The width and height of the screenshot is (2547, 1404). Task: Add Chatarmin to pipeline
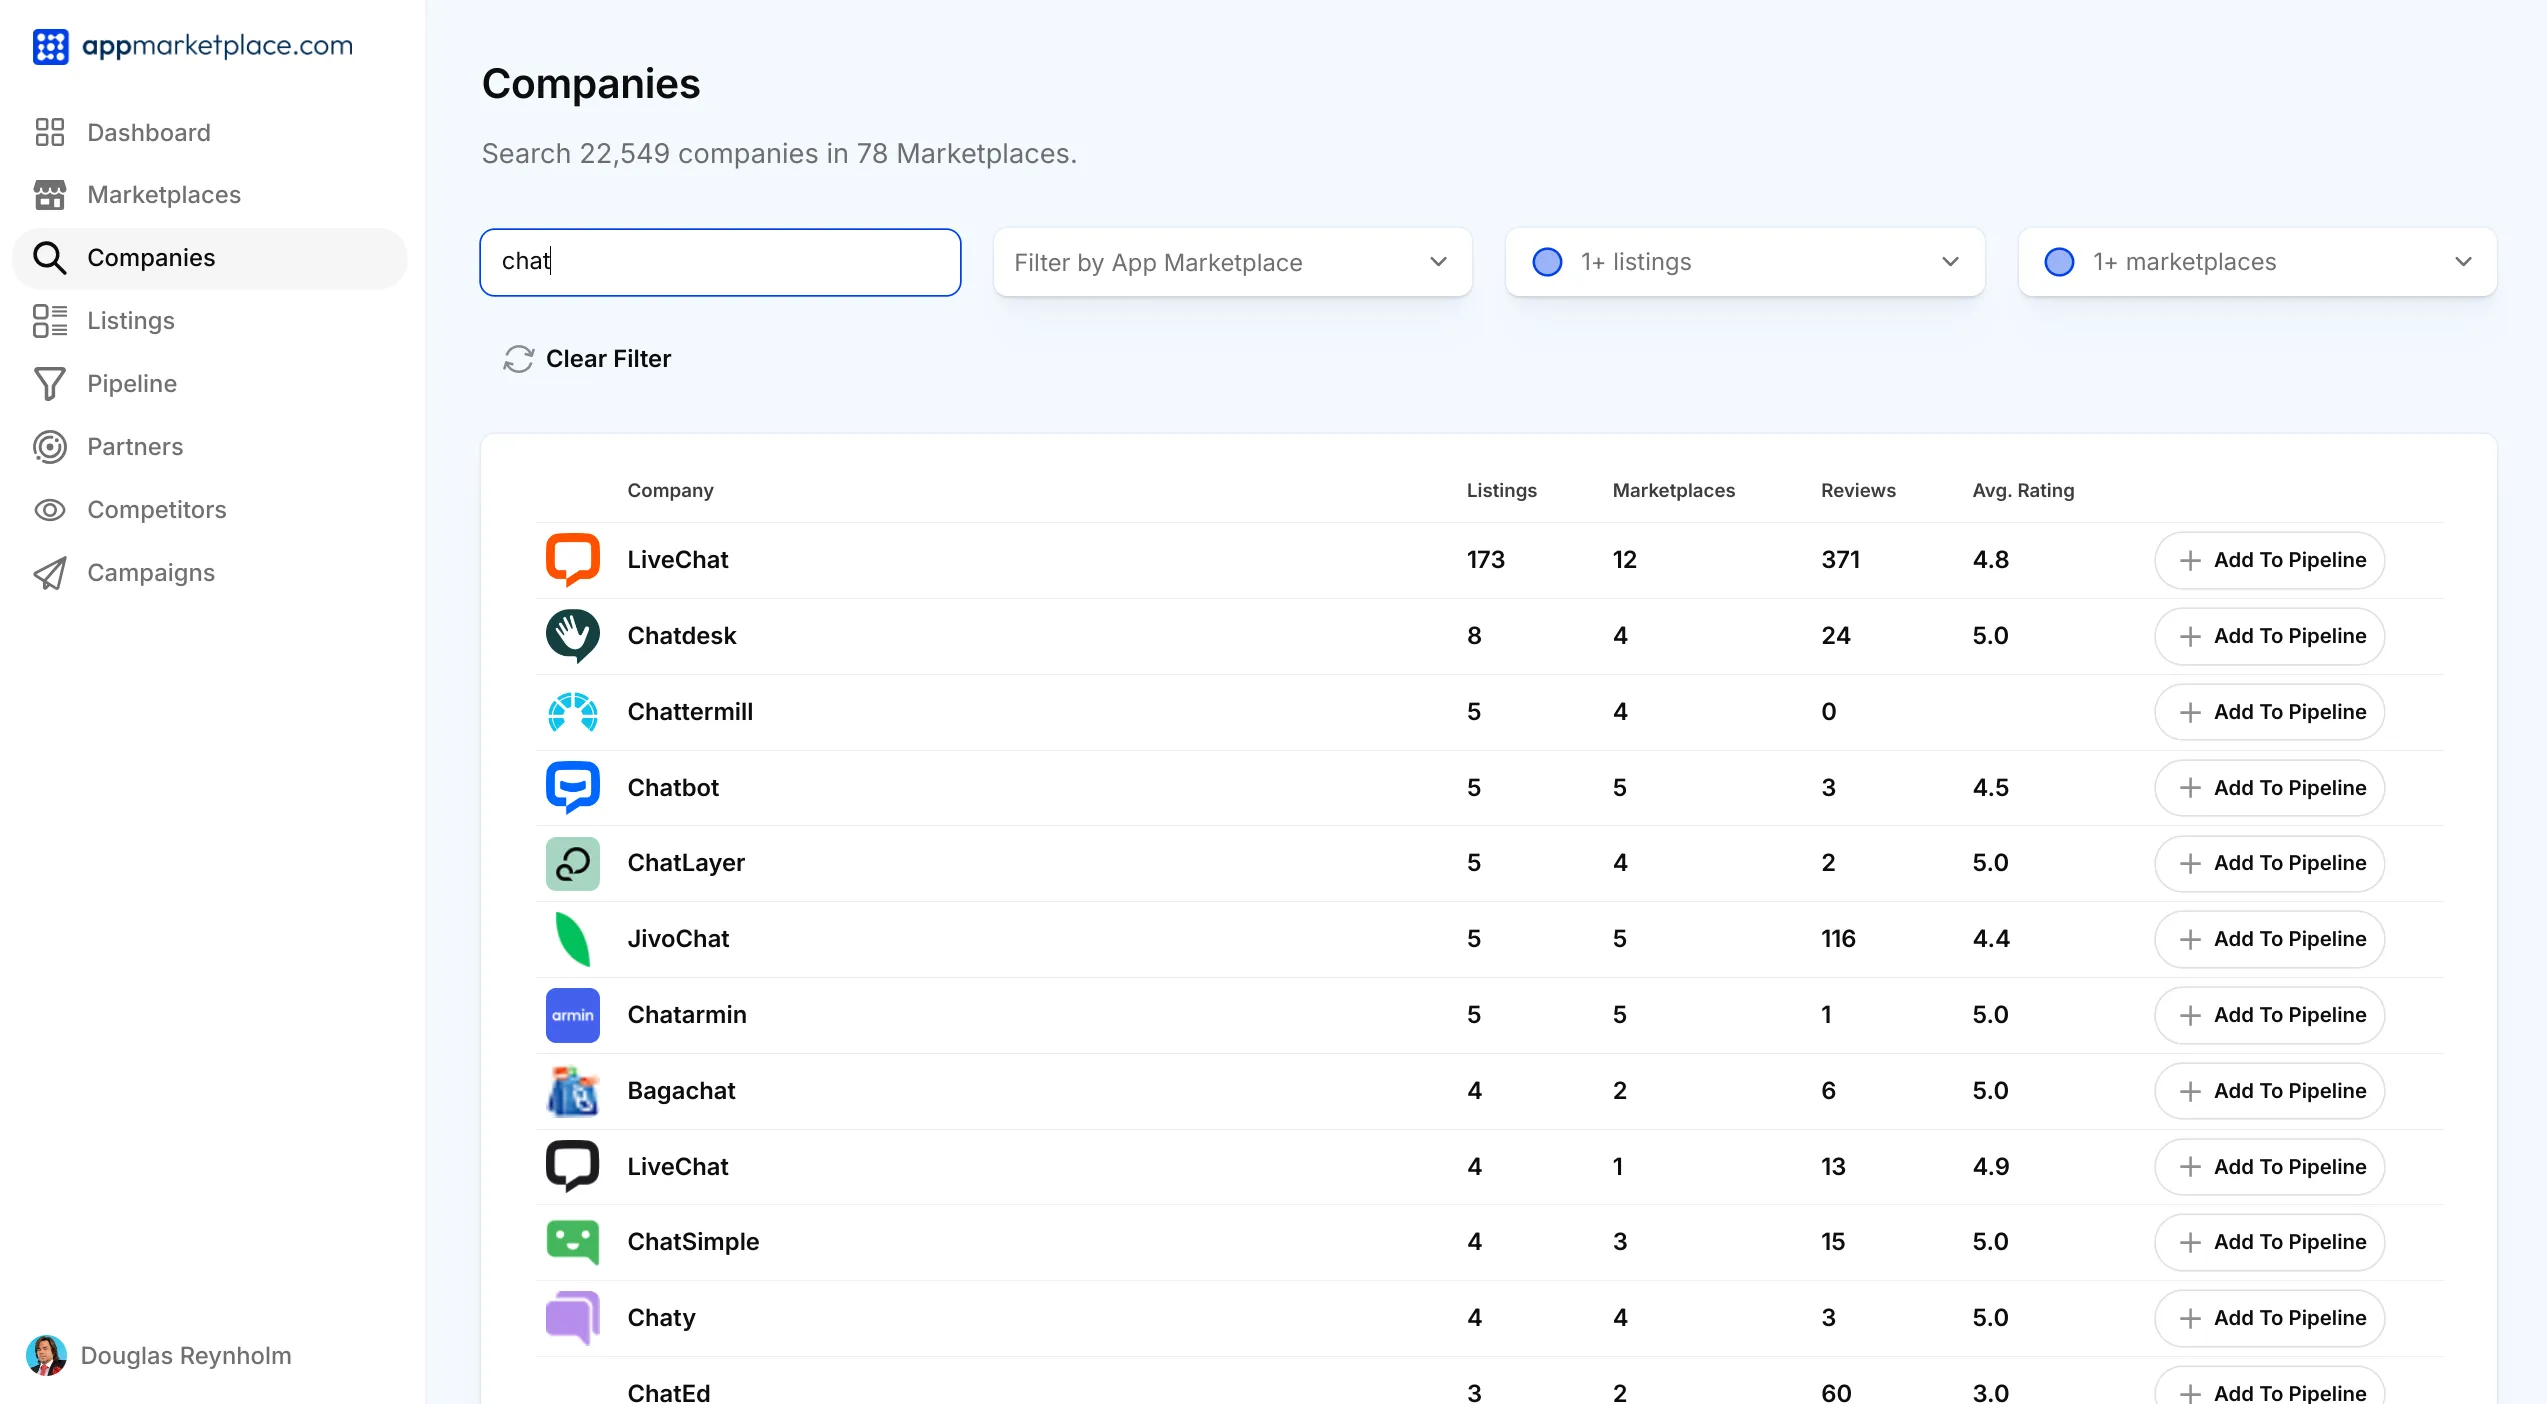coord(2269,1015)
